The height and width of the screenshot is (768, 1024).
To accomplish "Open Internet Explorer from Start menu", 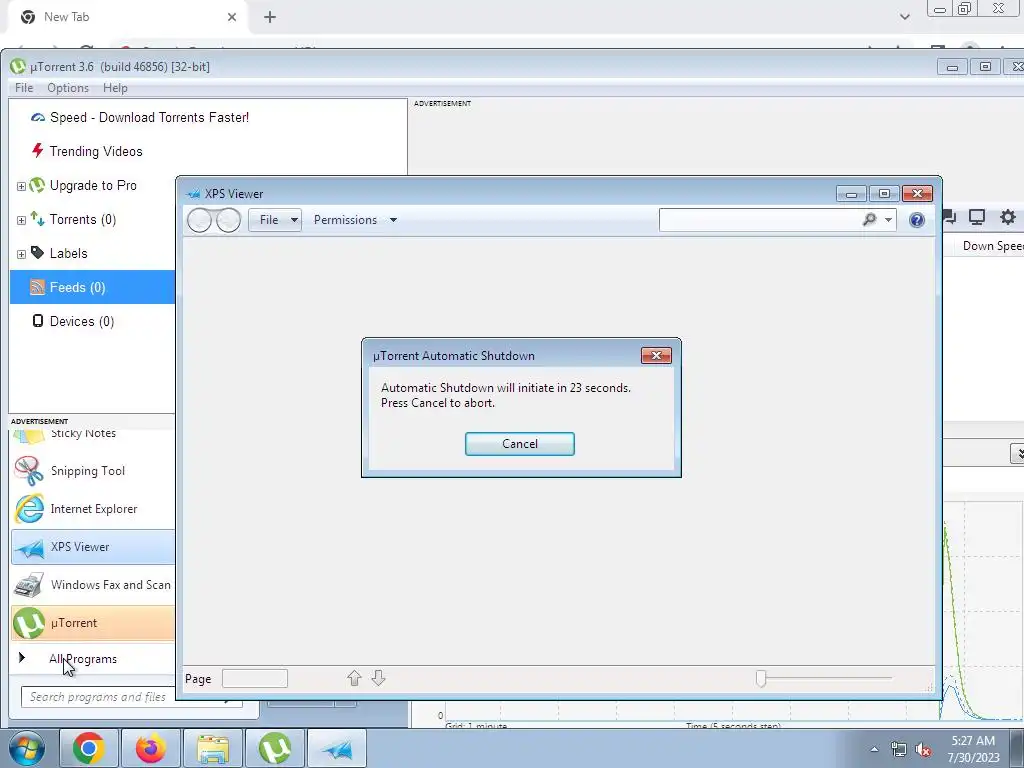I will (x=93, y=509).
